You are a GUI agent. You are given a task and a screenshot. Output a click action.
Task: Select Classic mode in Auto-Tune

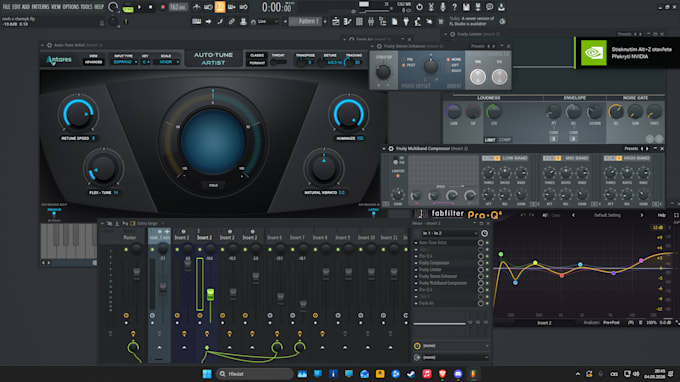click(x=257, y=56)
